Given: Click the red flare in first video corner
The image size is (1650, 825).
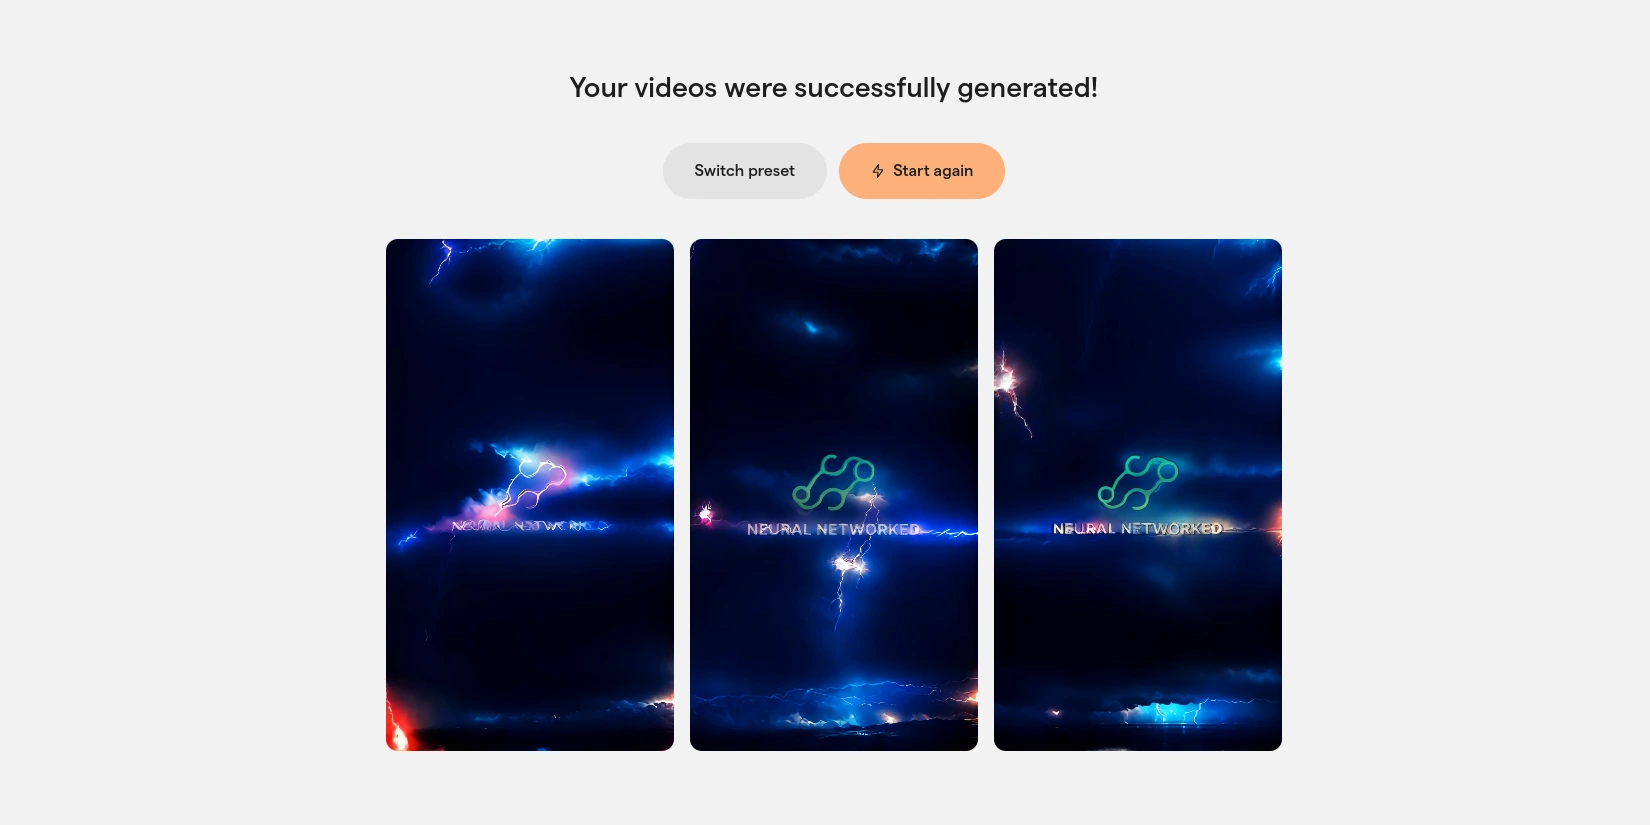Looking at the screenshot, I should [399, 725].
